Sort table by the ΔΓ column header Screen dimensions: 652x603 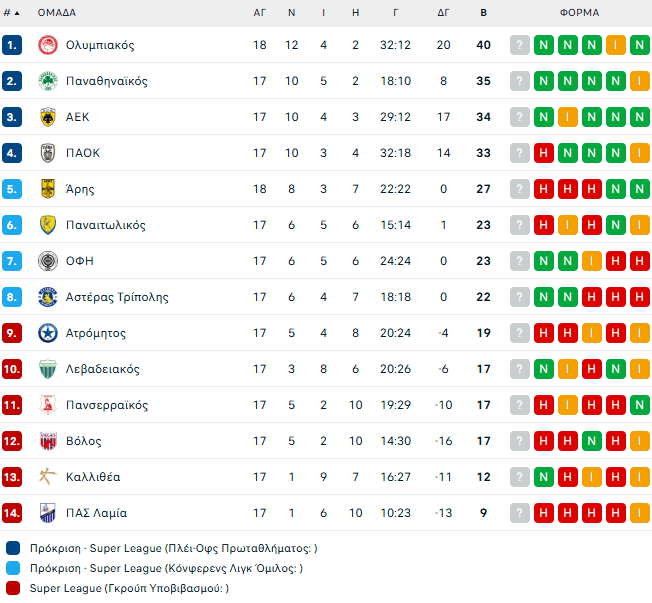pyautogui.click(x=444, y=13)
